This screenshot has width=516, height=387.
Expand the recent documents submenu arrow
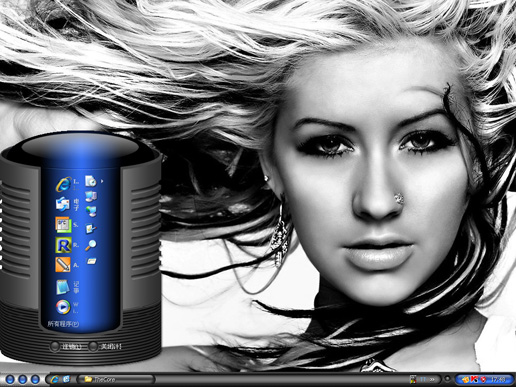click(102, 181)
